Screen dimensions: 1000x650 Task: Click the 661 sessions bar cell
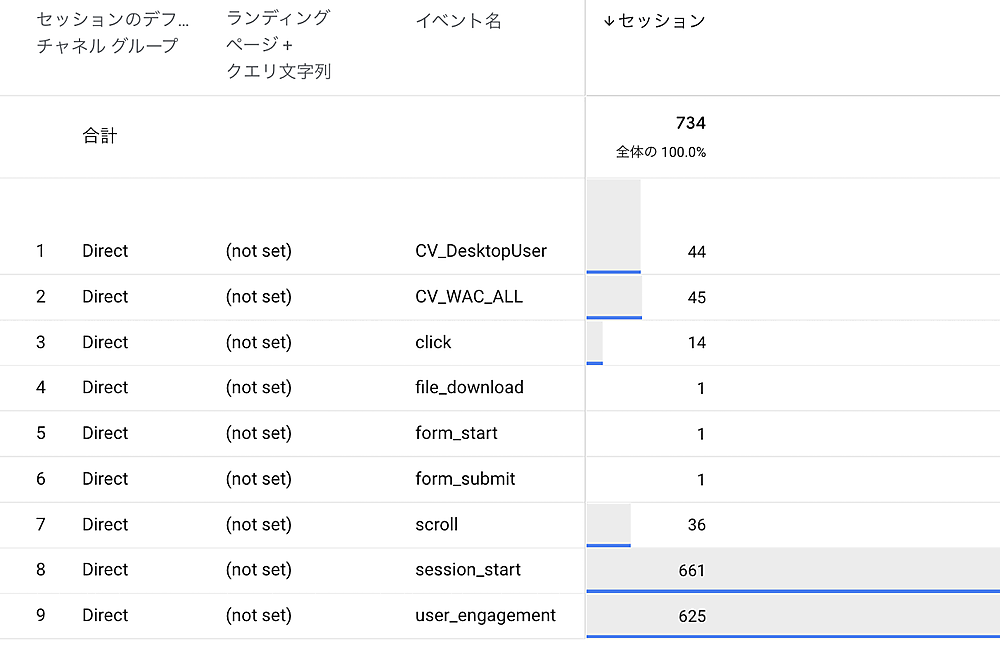[x=691, y=571]
